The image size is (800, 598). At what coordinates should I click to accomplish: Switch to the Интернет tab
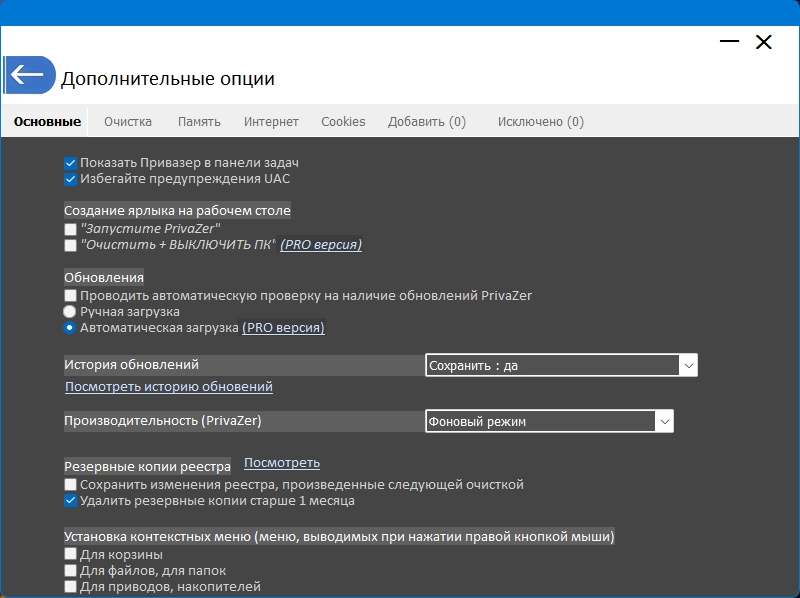point(271,122)
